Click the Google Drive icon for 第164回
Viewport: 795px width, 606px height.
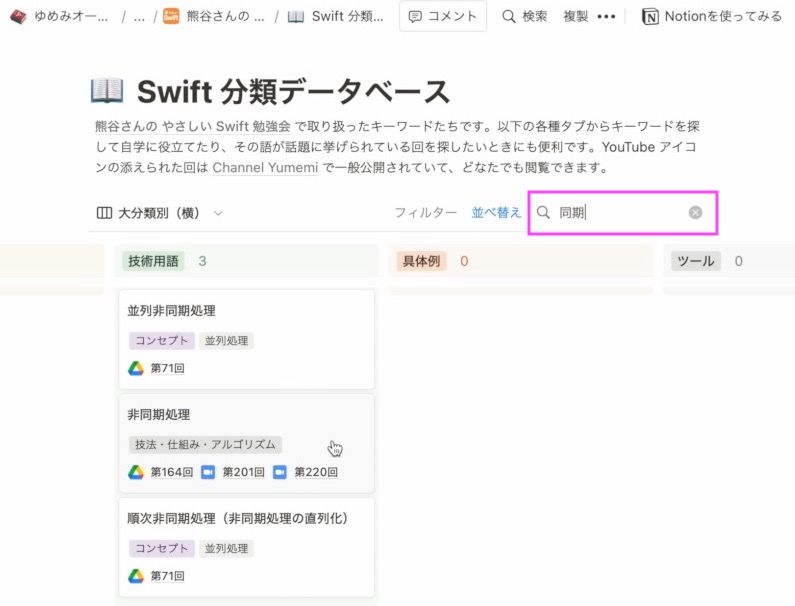click(136, 472)
